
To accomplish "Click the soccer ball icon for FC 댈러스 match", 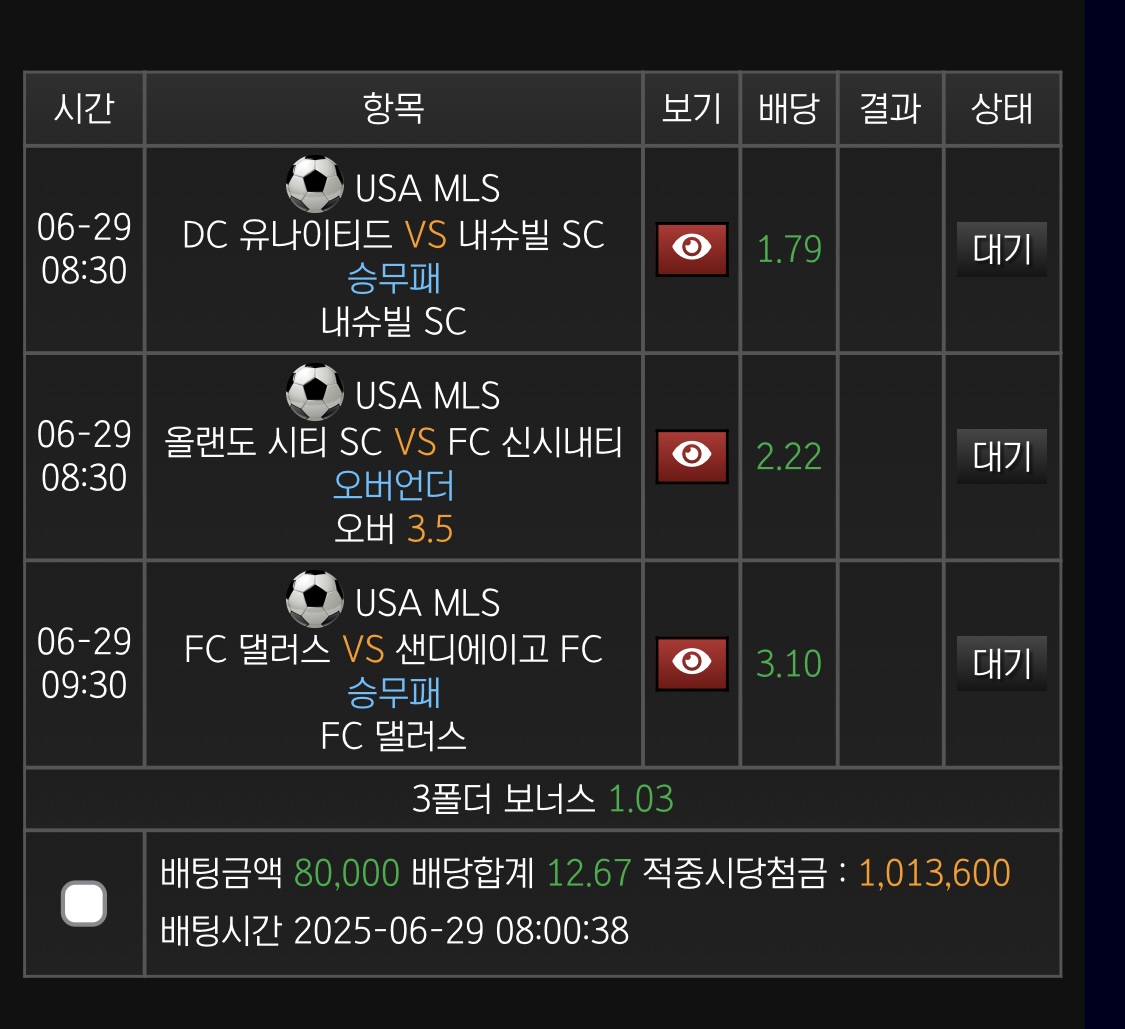I will click(x=314, y=599).
